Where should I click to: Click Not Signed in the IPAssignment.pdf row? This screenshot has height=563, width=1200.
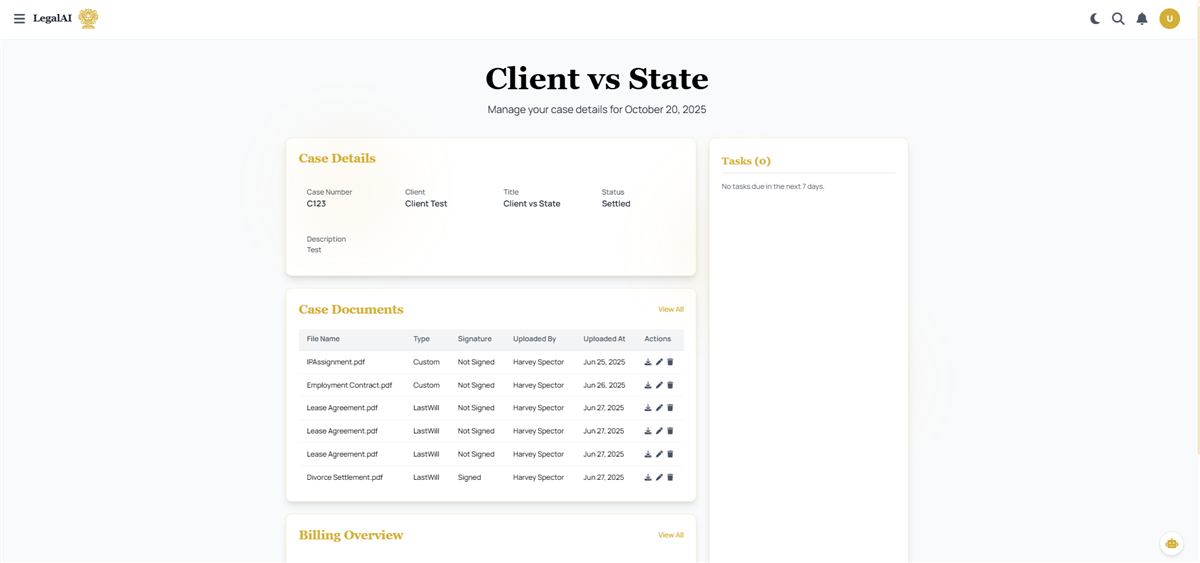(x=476, y=362)
